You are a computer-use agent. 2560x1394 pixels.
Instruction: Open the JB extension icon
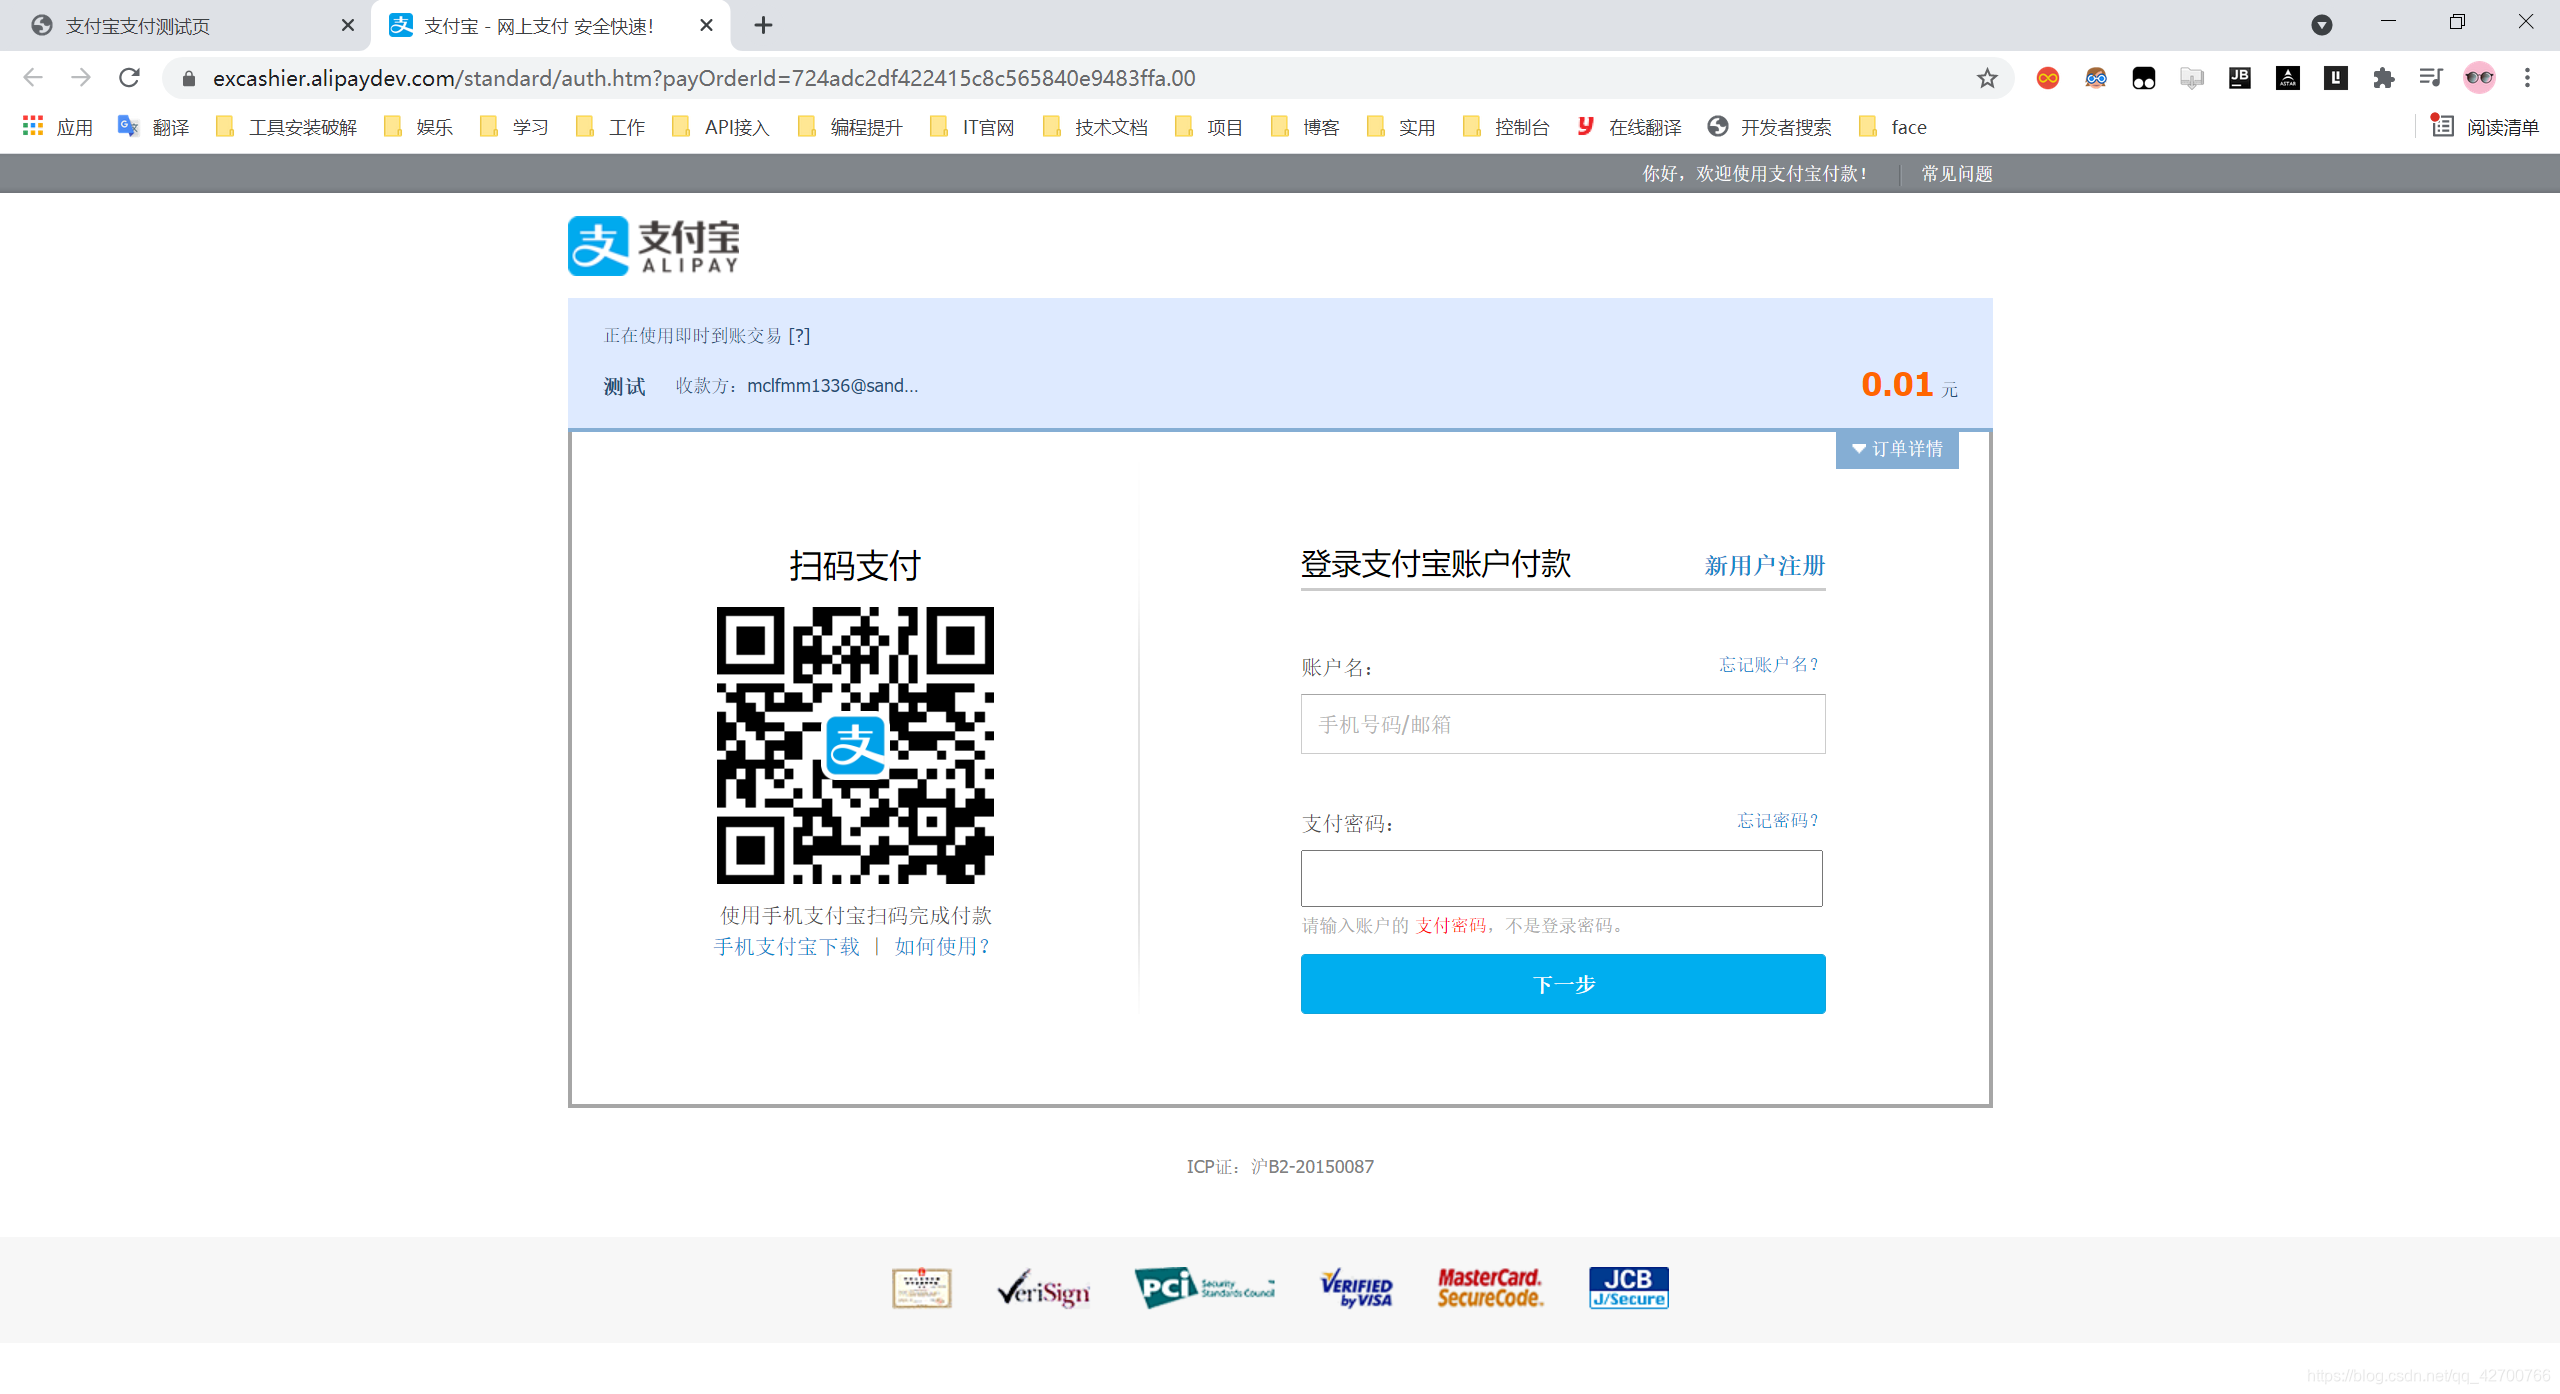(2240, 78)
